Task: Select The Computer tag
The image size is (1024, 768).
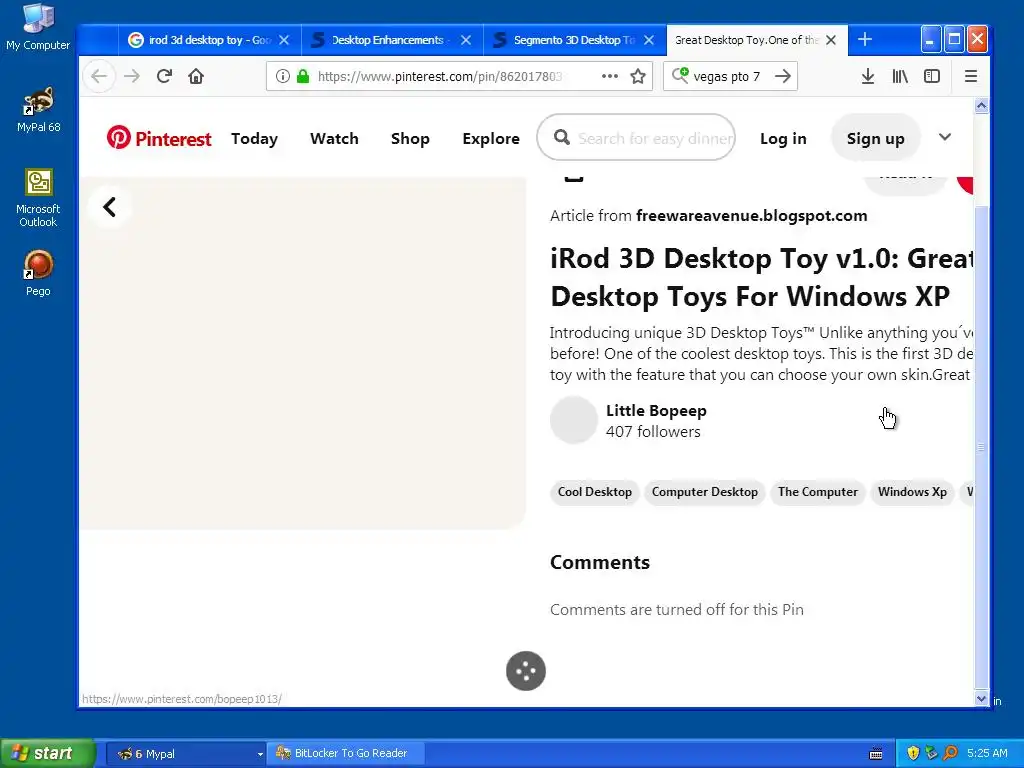Action: (x=818, y=492)
